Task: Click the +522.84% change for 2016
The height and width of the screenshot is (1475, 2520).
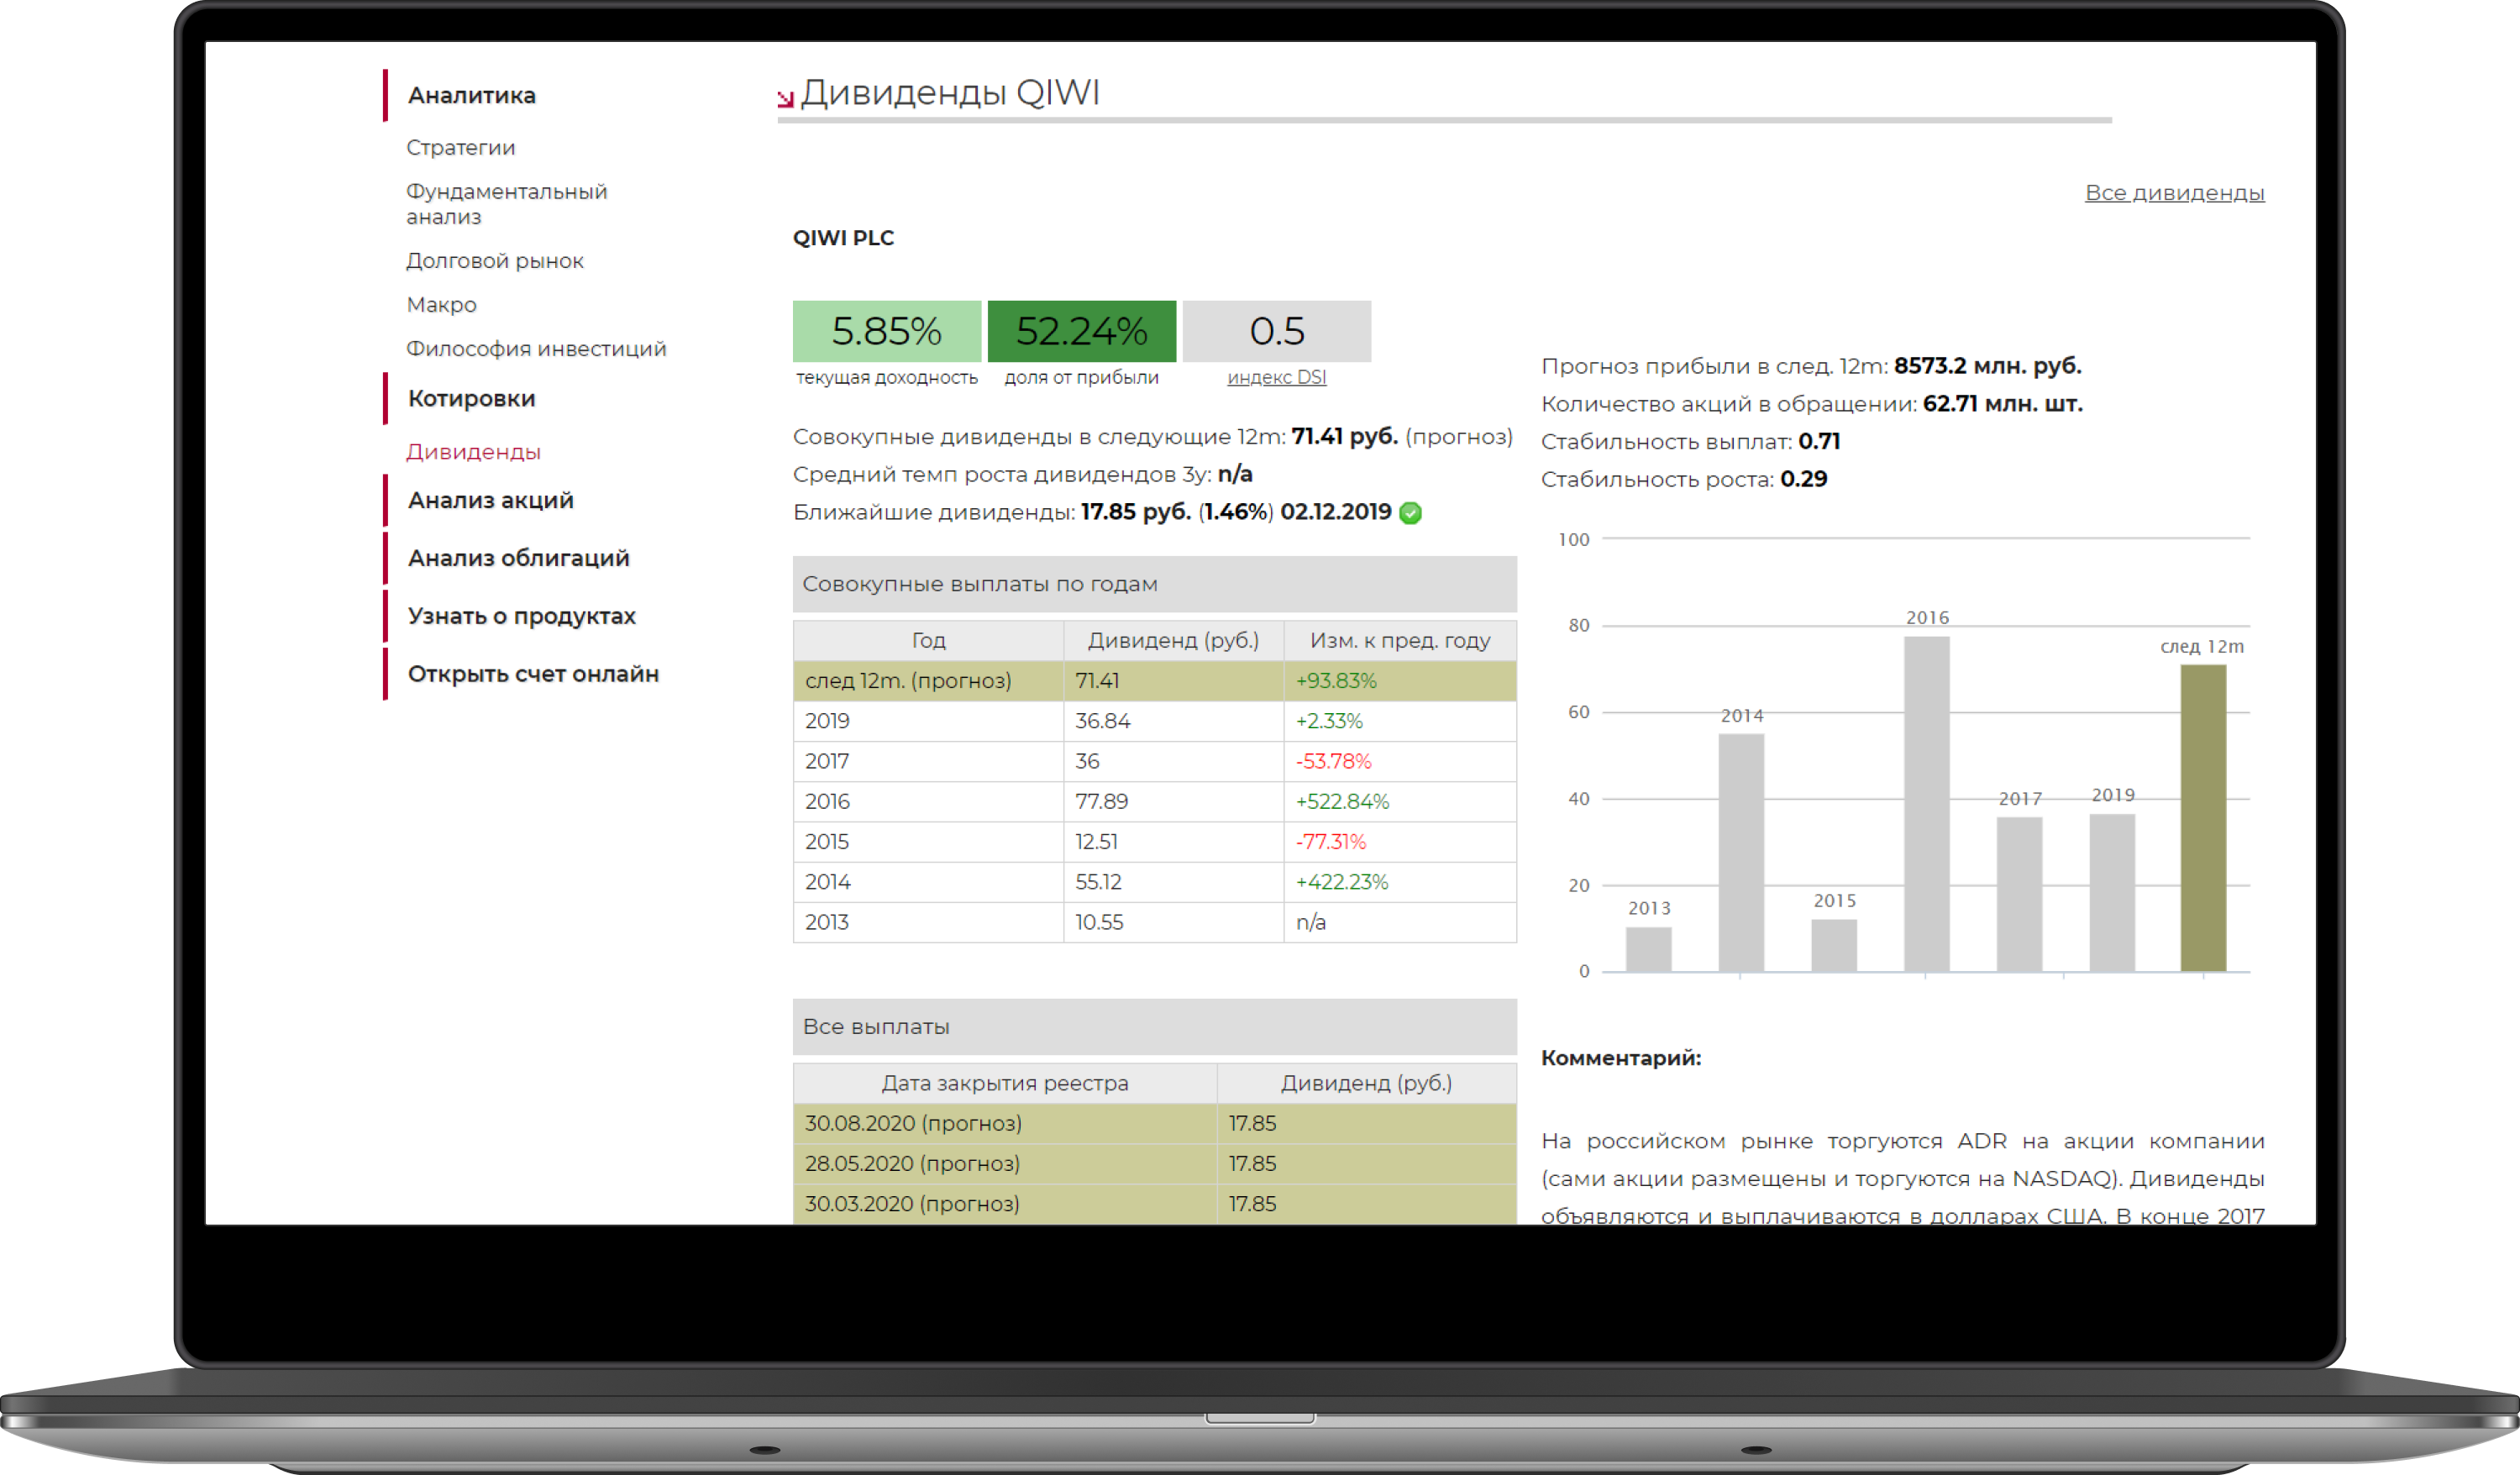Action: [1342, 802]
